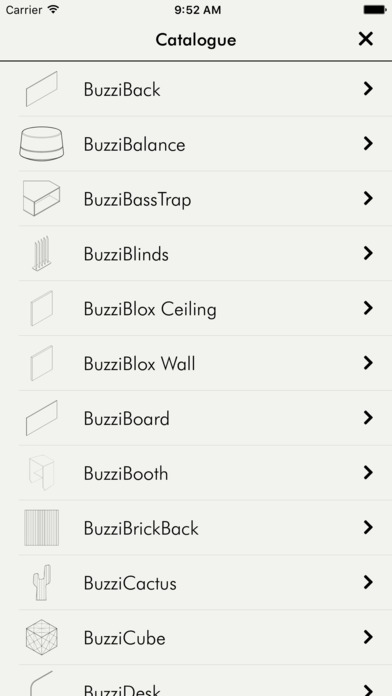Expand BuzziBoard using the right chevron

pos(368,417)
